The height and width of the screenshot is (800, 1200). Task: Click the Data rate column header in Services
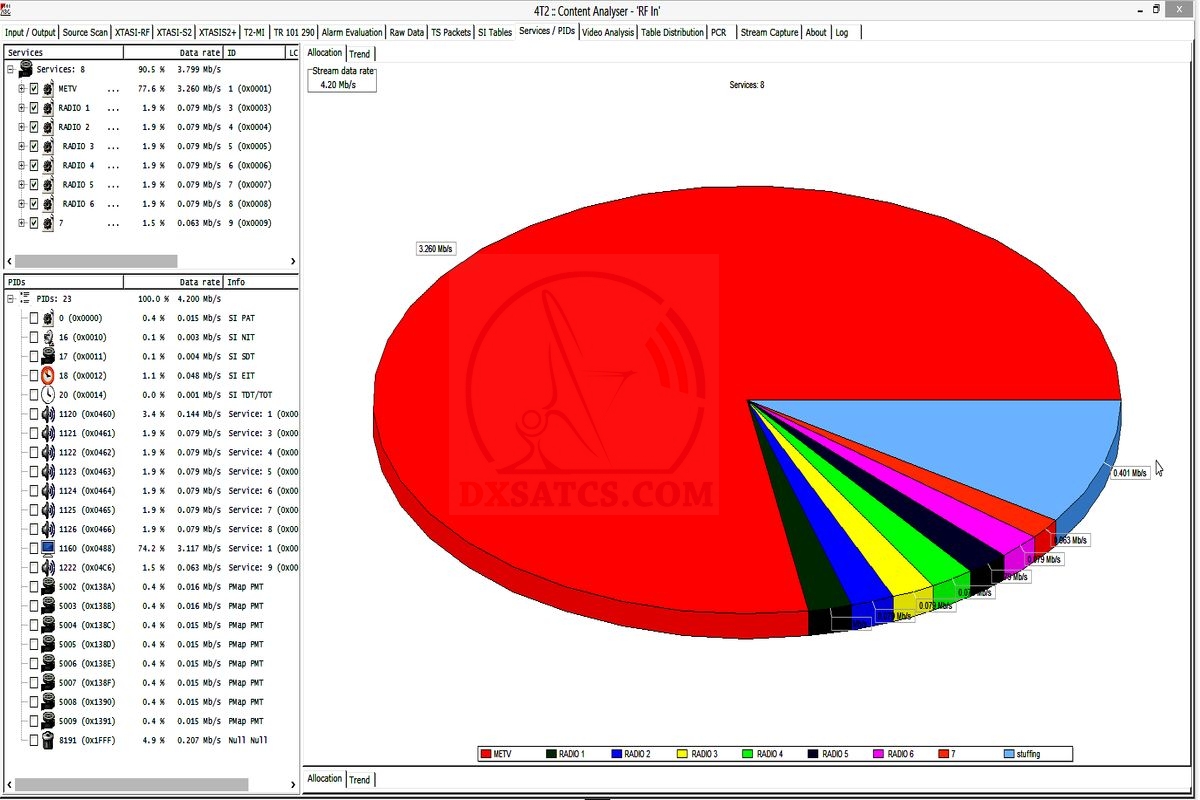click(172, 52)
